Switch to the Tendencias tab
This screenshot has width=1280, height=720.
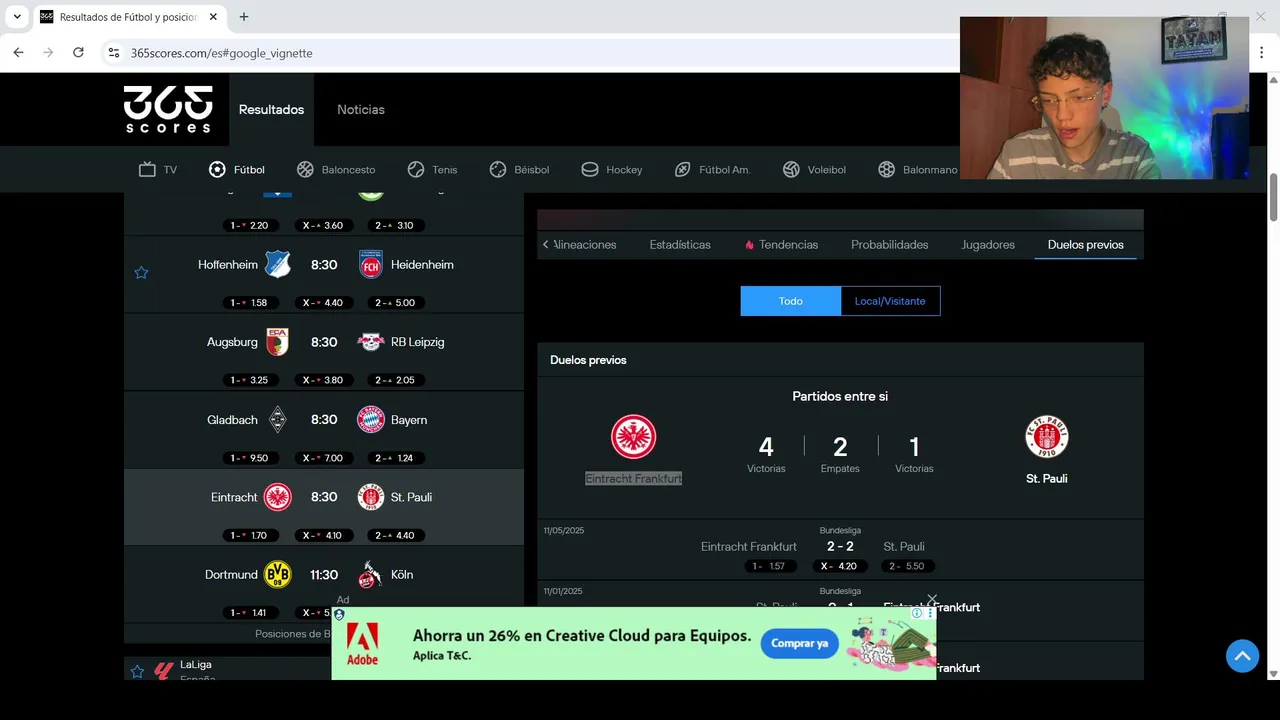781,244
